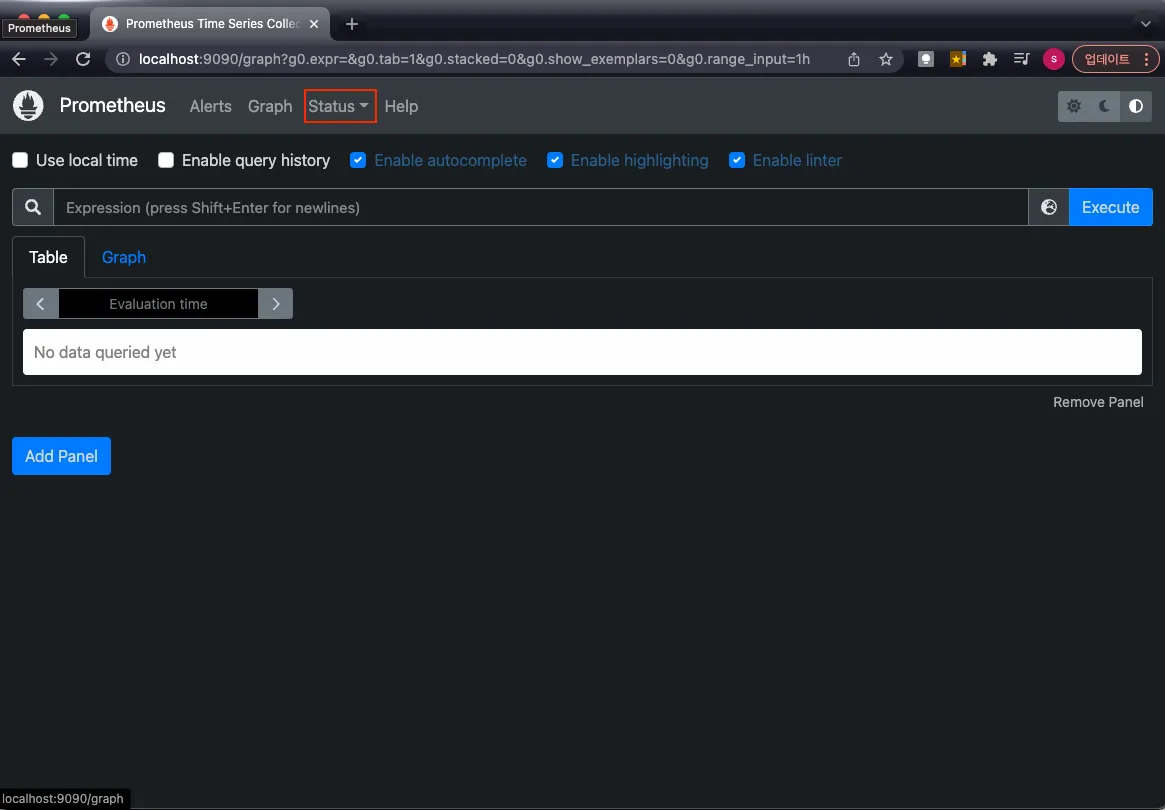
Task: Focus the Expression input field
Action: coord(541,207)
